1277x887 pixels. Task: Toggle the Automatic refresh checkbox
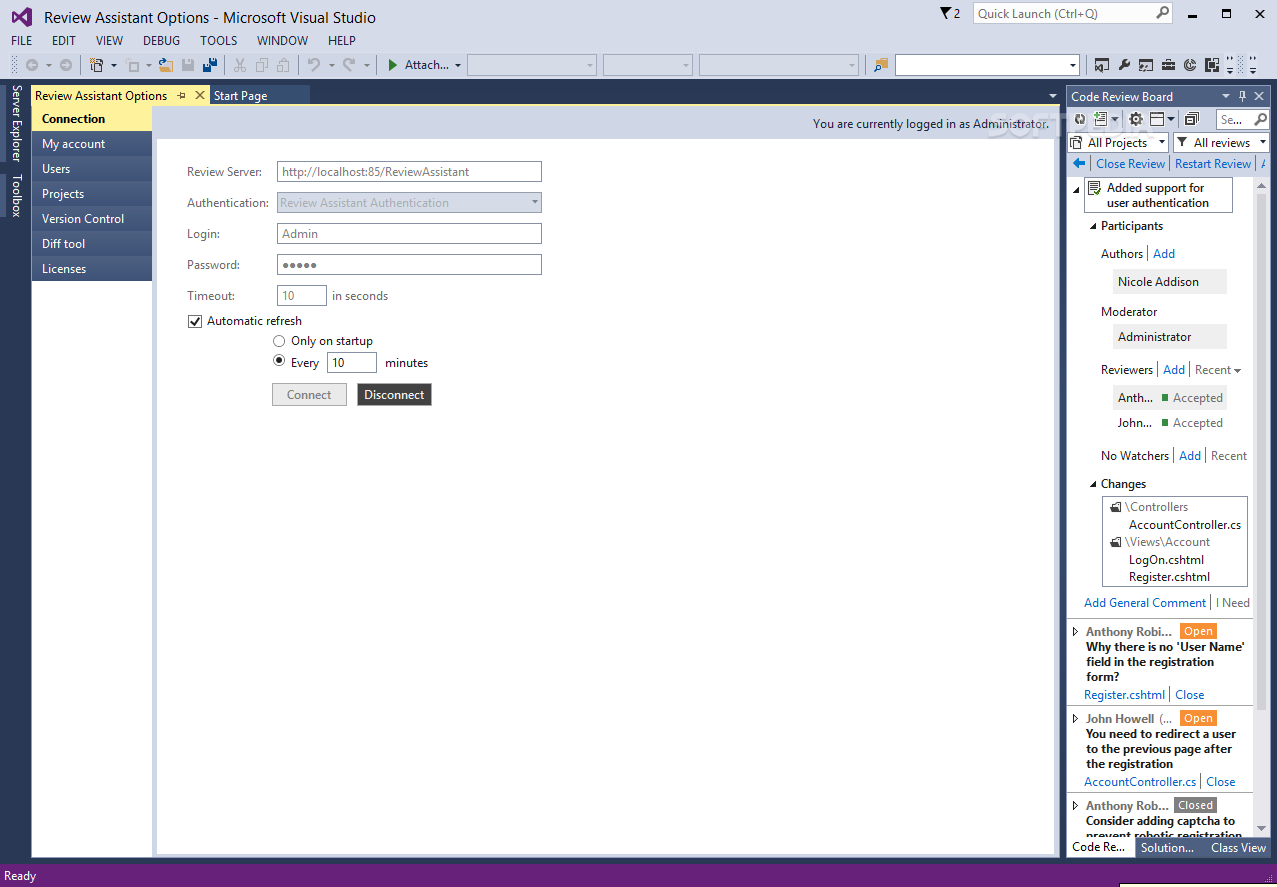click(195, 321)
